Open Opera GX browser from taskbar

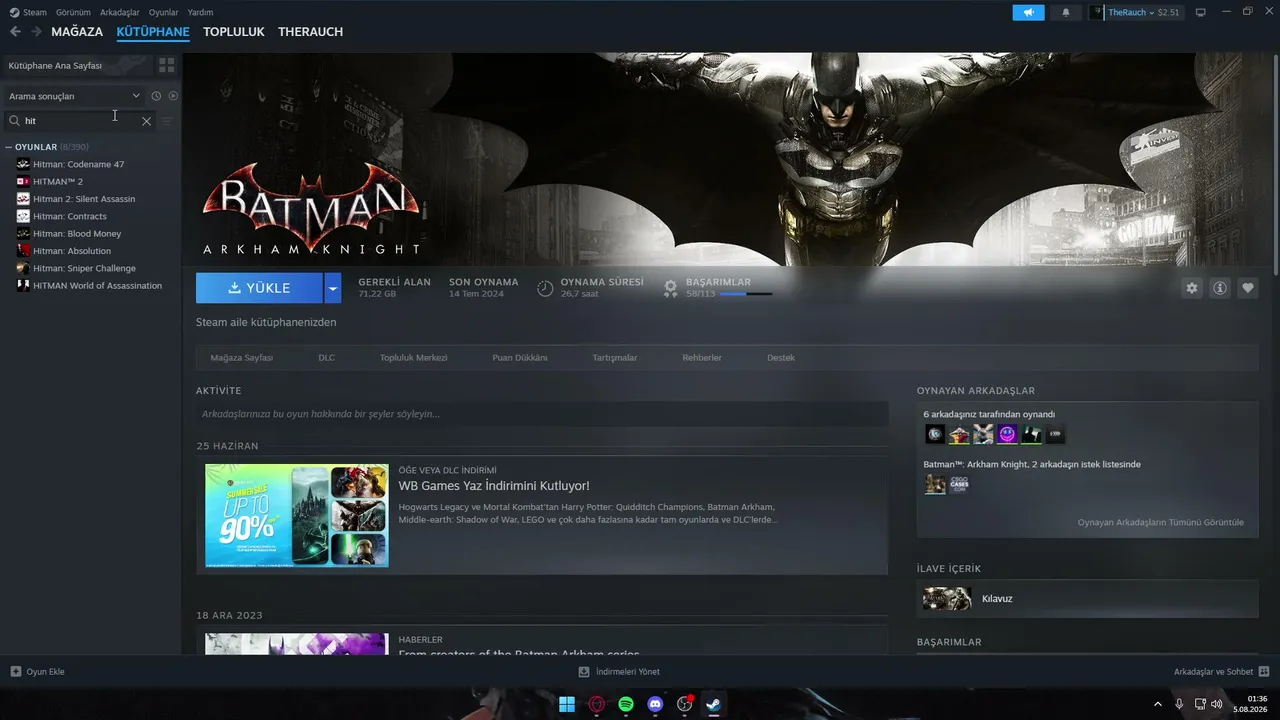pos(597,704)
